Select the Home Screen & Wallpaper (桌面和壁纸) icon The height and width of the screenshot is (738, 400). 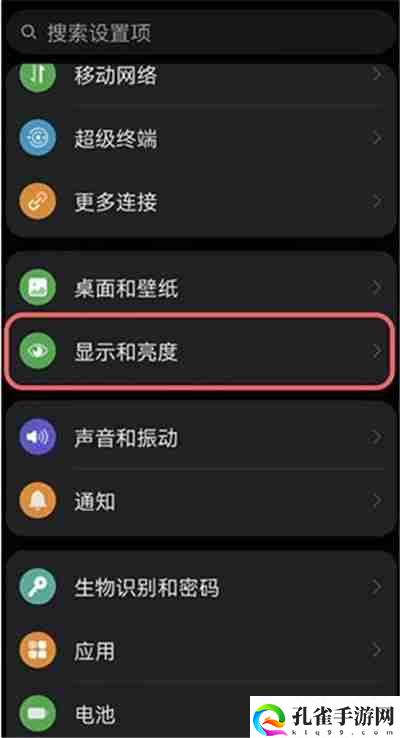[38, 287]
